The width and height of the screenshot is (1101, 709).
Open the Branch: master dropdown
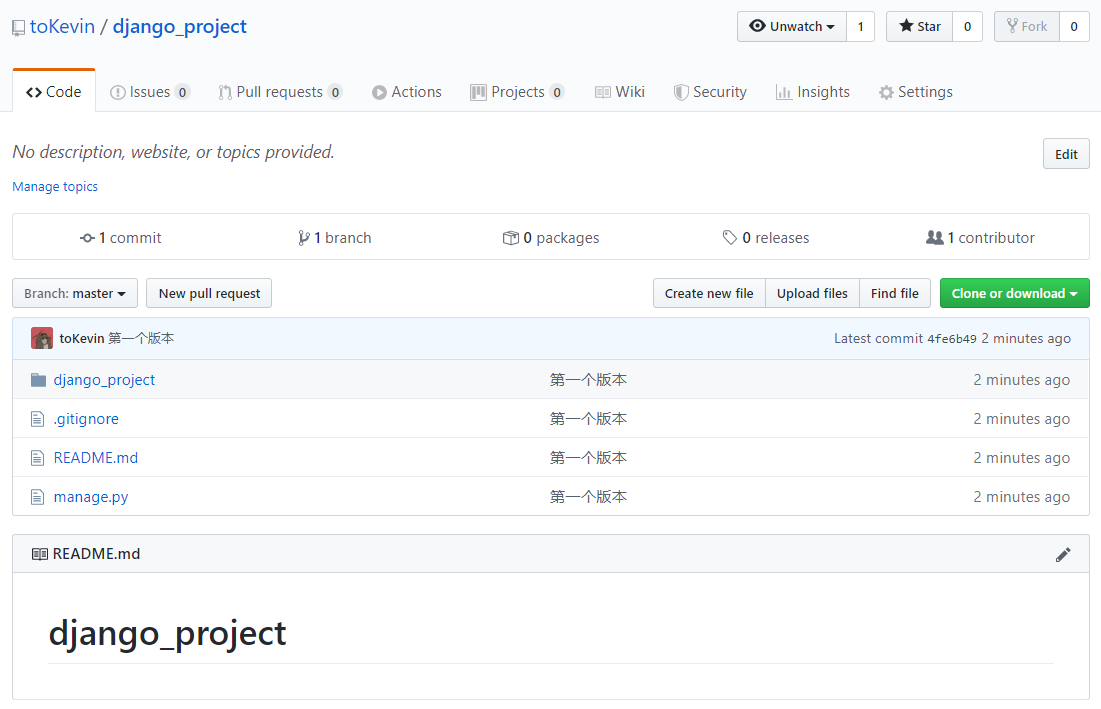[x=74, y=293]
